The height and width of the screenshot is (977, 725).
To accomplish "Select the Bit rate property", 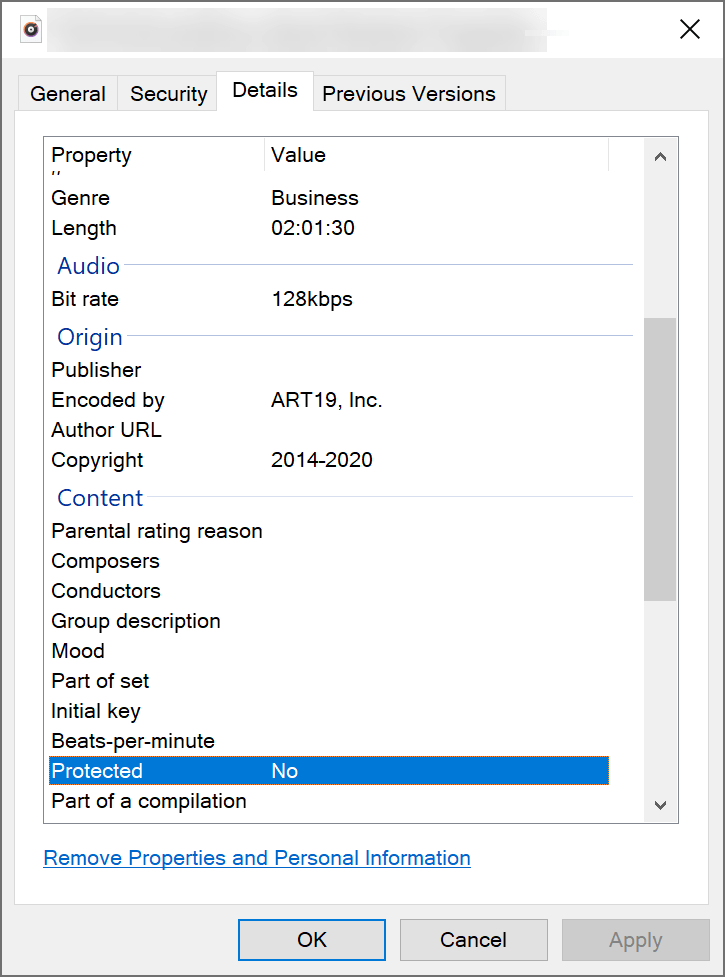I will pos(329,299).
